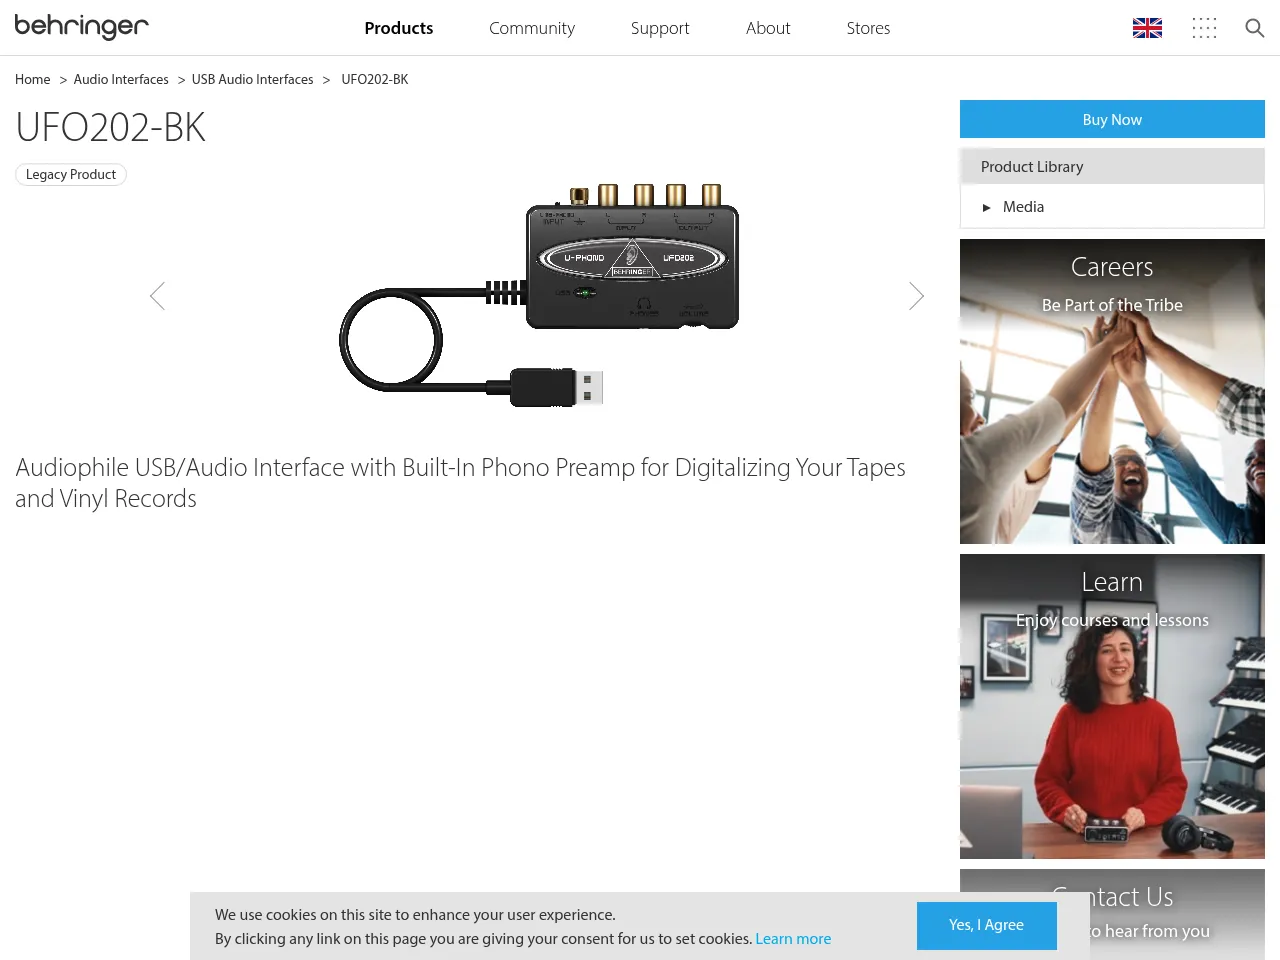
Task: Click the search magnifier icon
Action: click(x=1254, y=28)
